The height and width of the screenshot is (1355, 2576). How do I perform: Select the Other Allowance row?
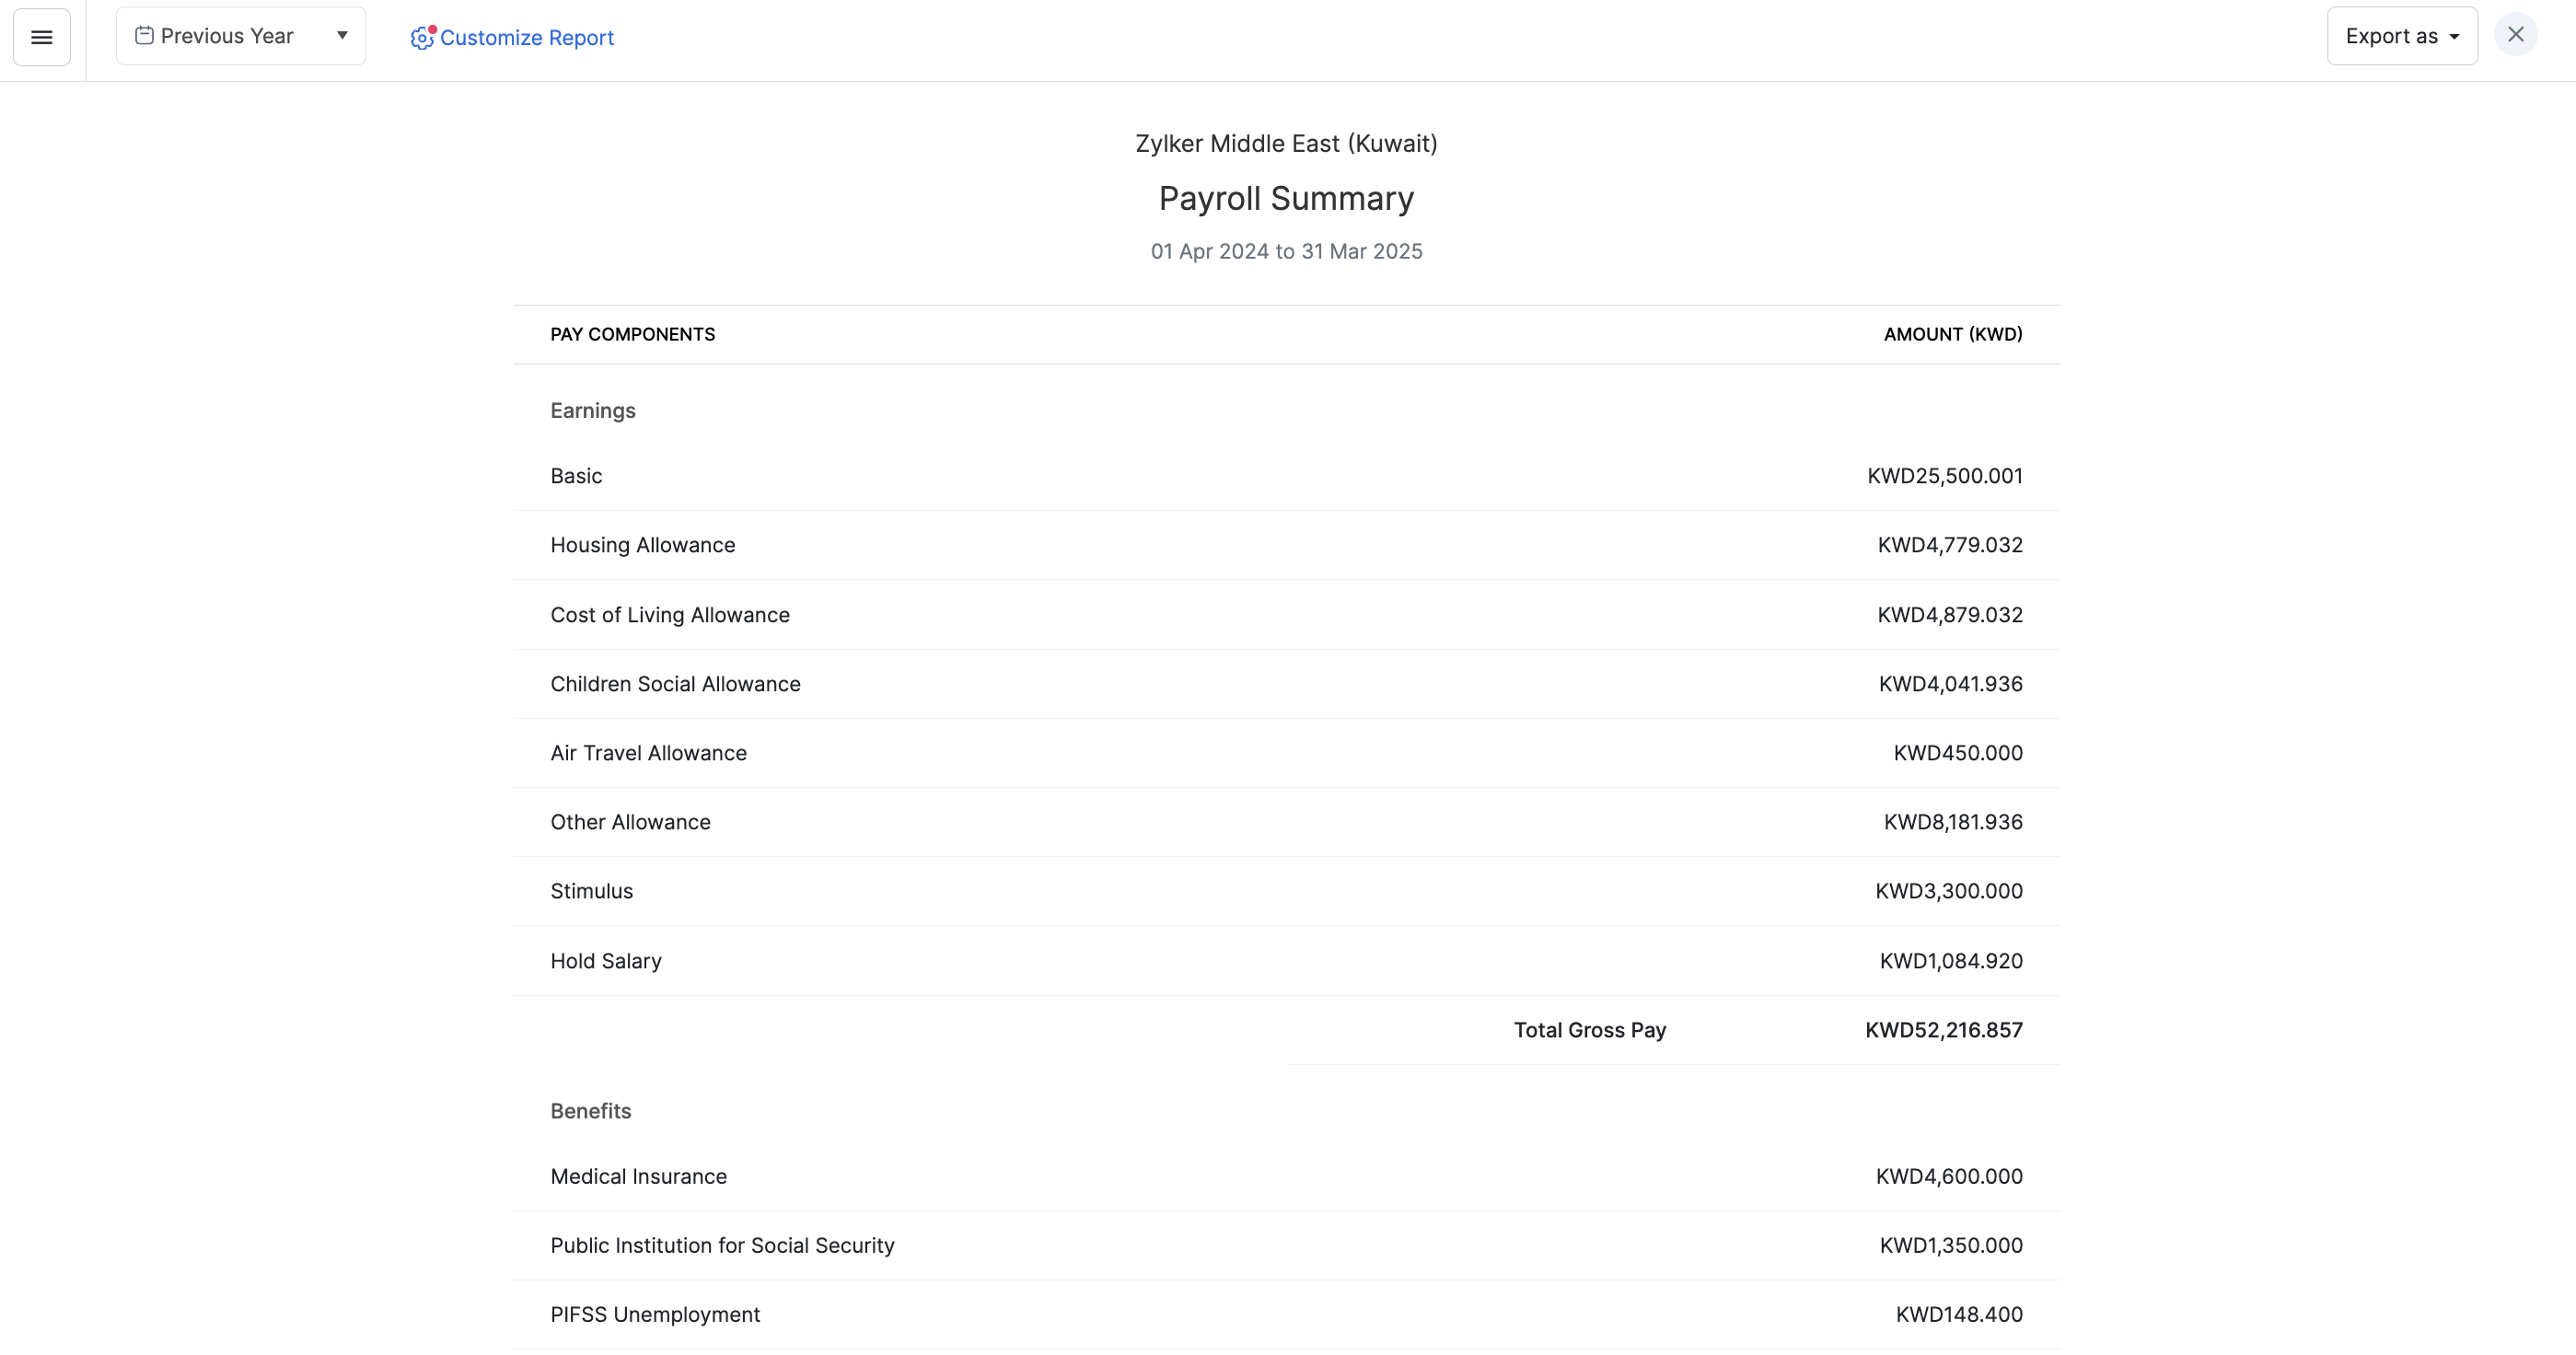630,822
